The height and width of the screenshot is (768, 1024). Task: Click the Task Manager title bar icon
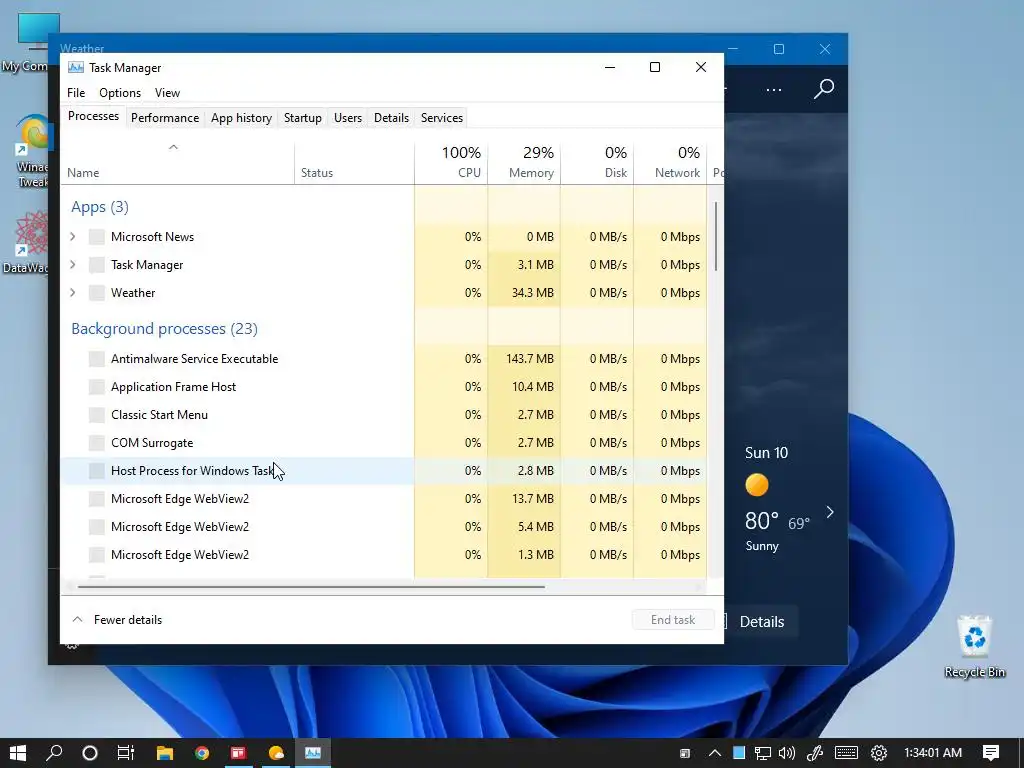[76, 67]
